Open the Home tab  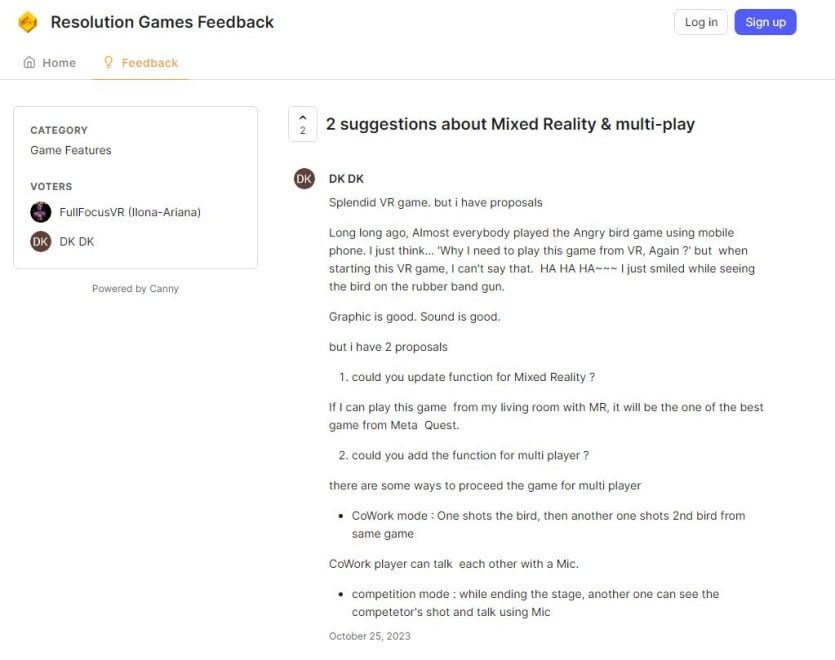coord(50,63)
